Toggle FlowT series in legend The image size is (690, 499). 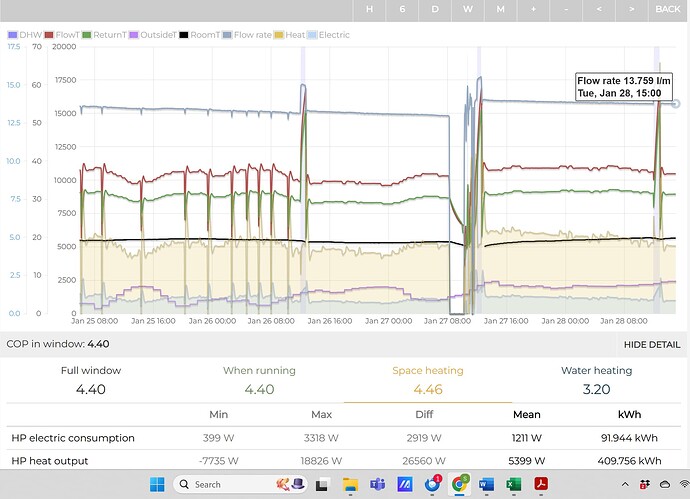coord(62,35)
